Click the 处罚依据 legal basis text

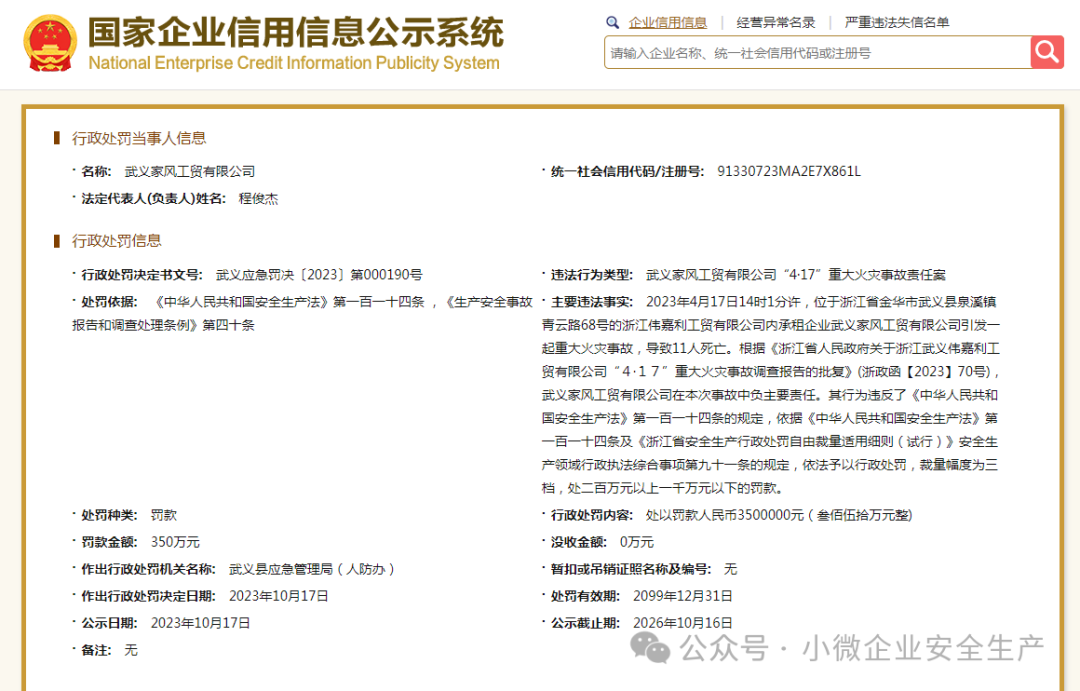(302, 313)
